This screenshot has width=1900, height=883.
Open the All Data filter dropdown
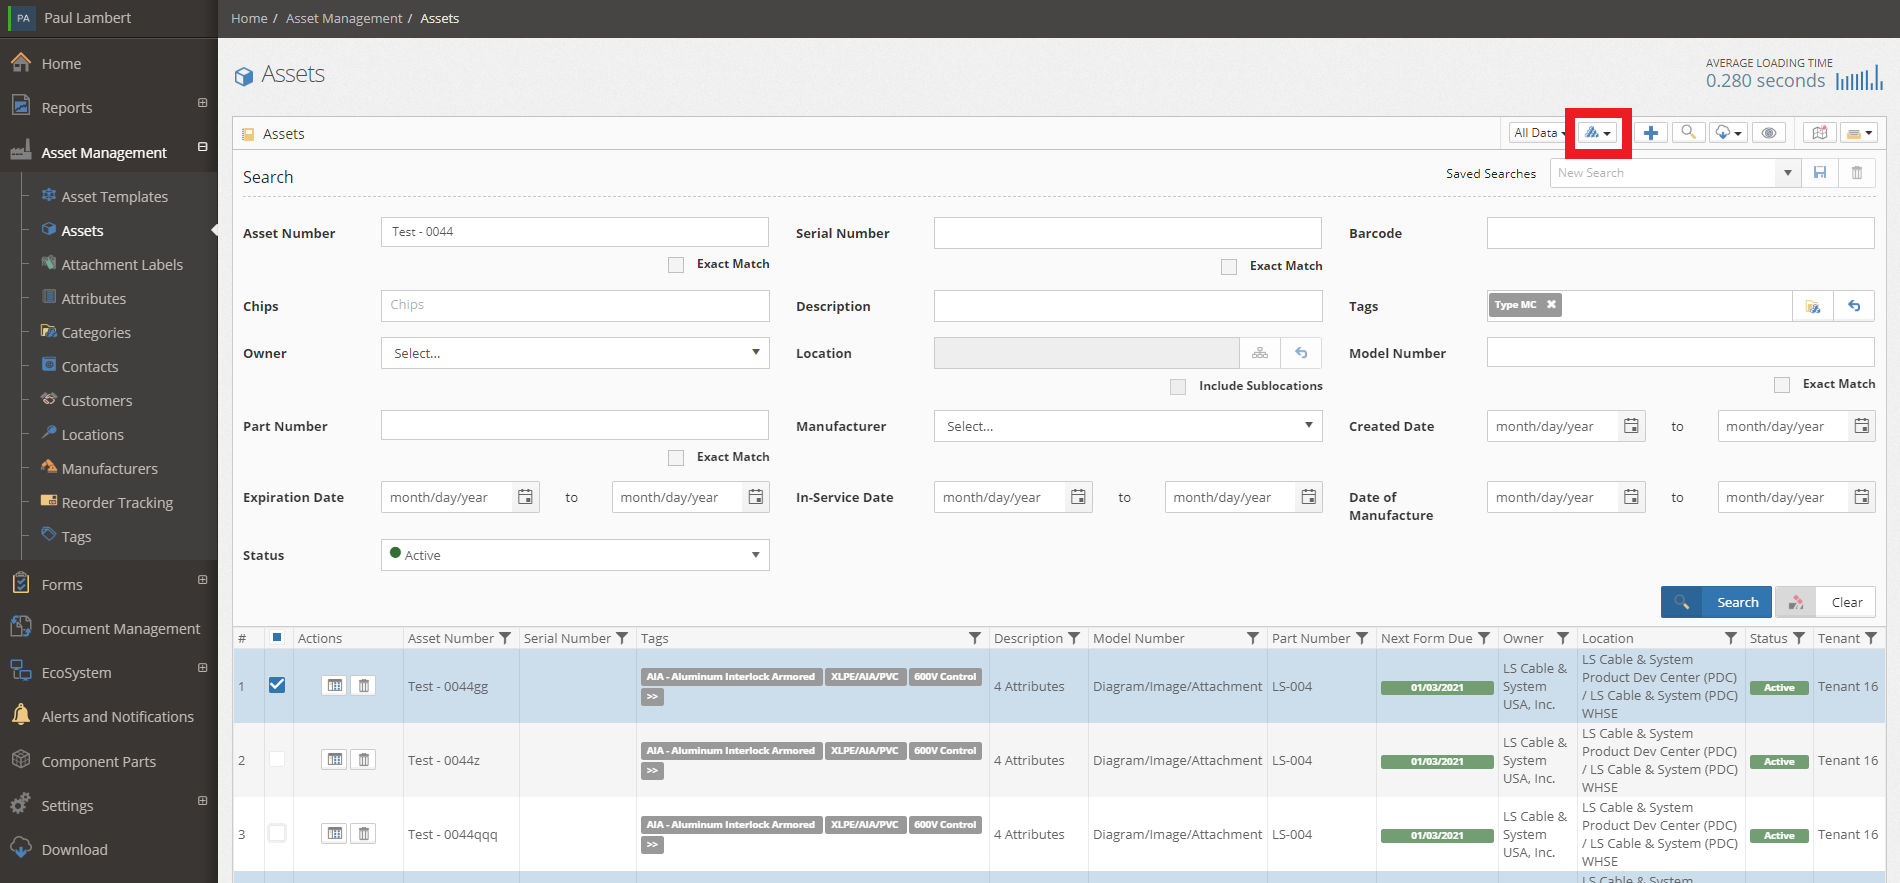point(1538,133)
